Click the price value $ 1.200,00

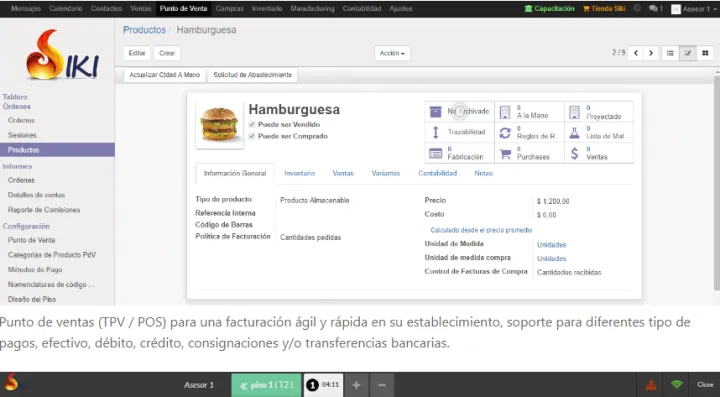553,201
